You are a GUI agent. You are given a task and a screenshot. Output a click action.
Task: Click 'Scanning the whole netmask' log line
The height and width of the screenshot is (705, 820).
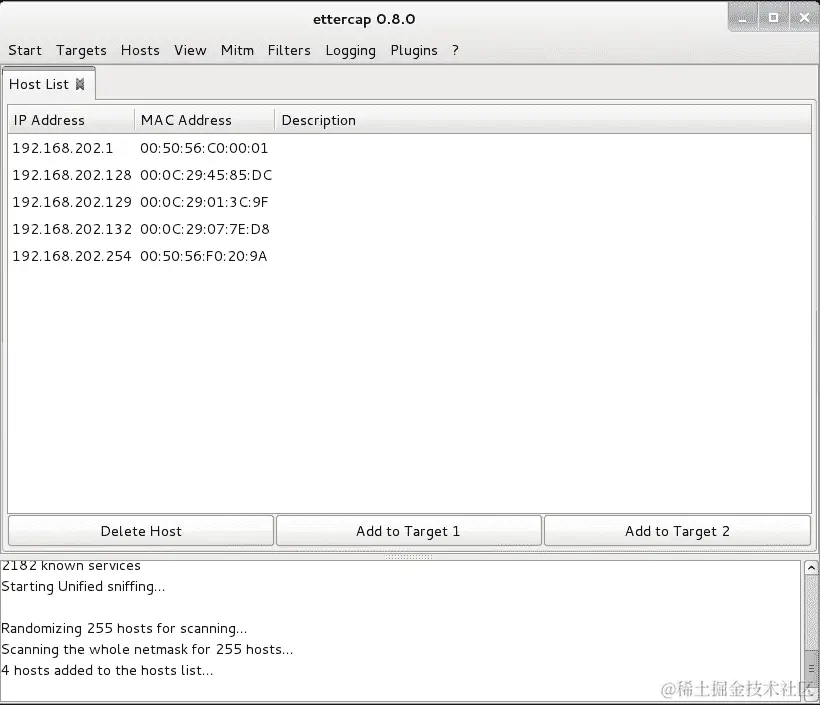[147, 650]
